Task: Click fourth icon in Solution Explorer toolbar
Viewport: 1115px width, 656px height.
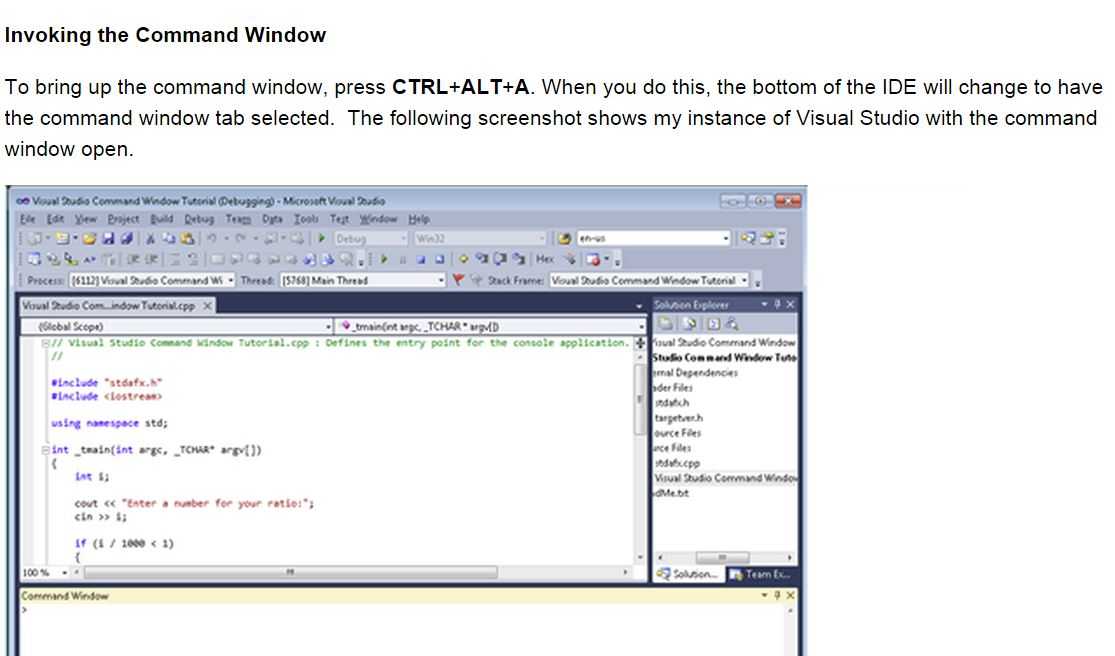Action: coord(732,324)
